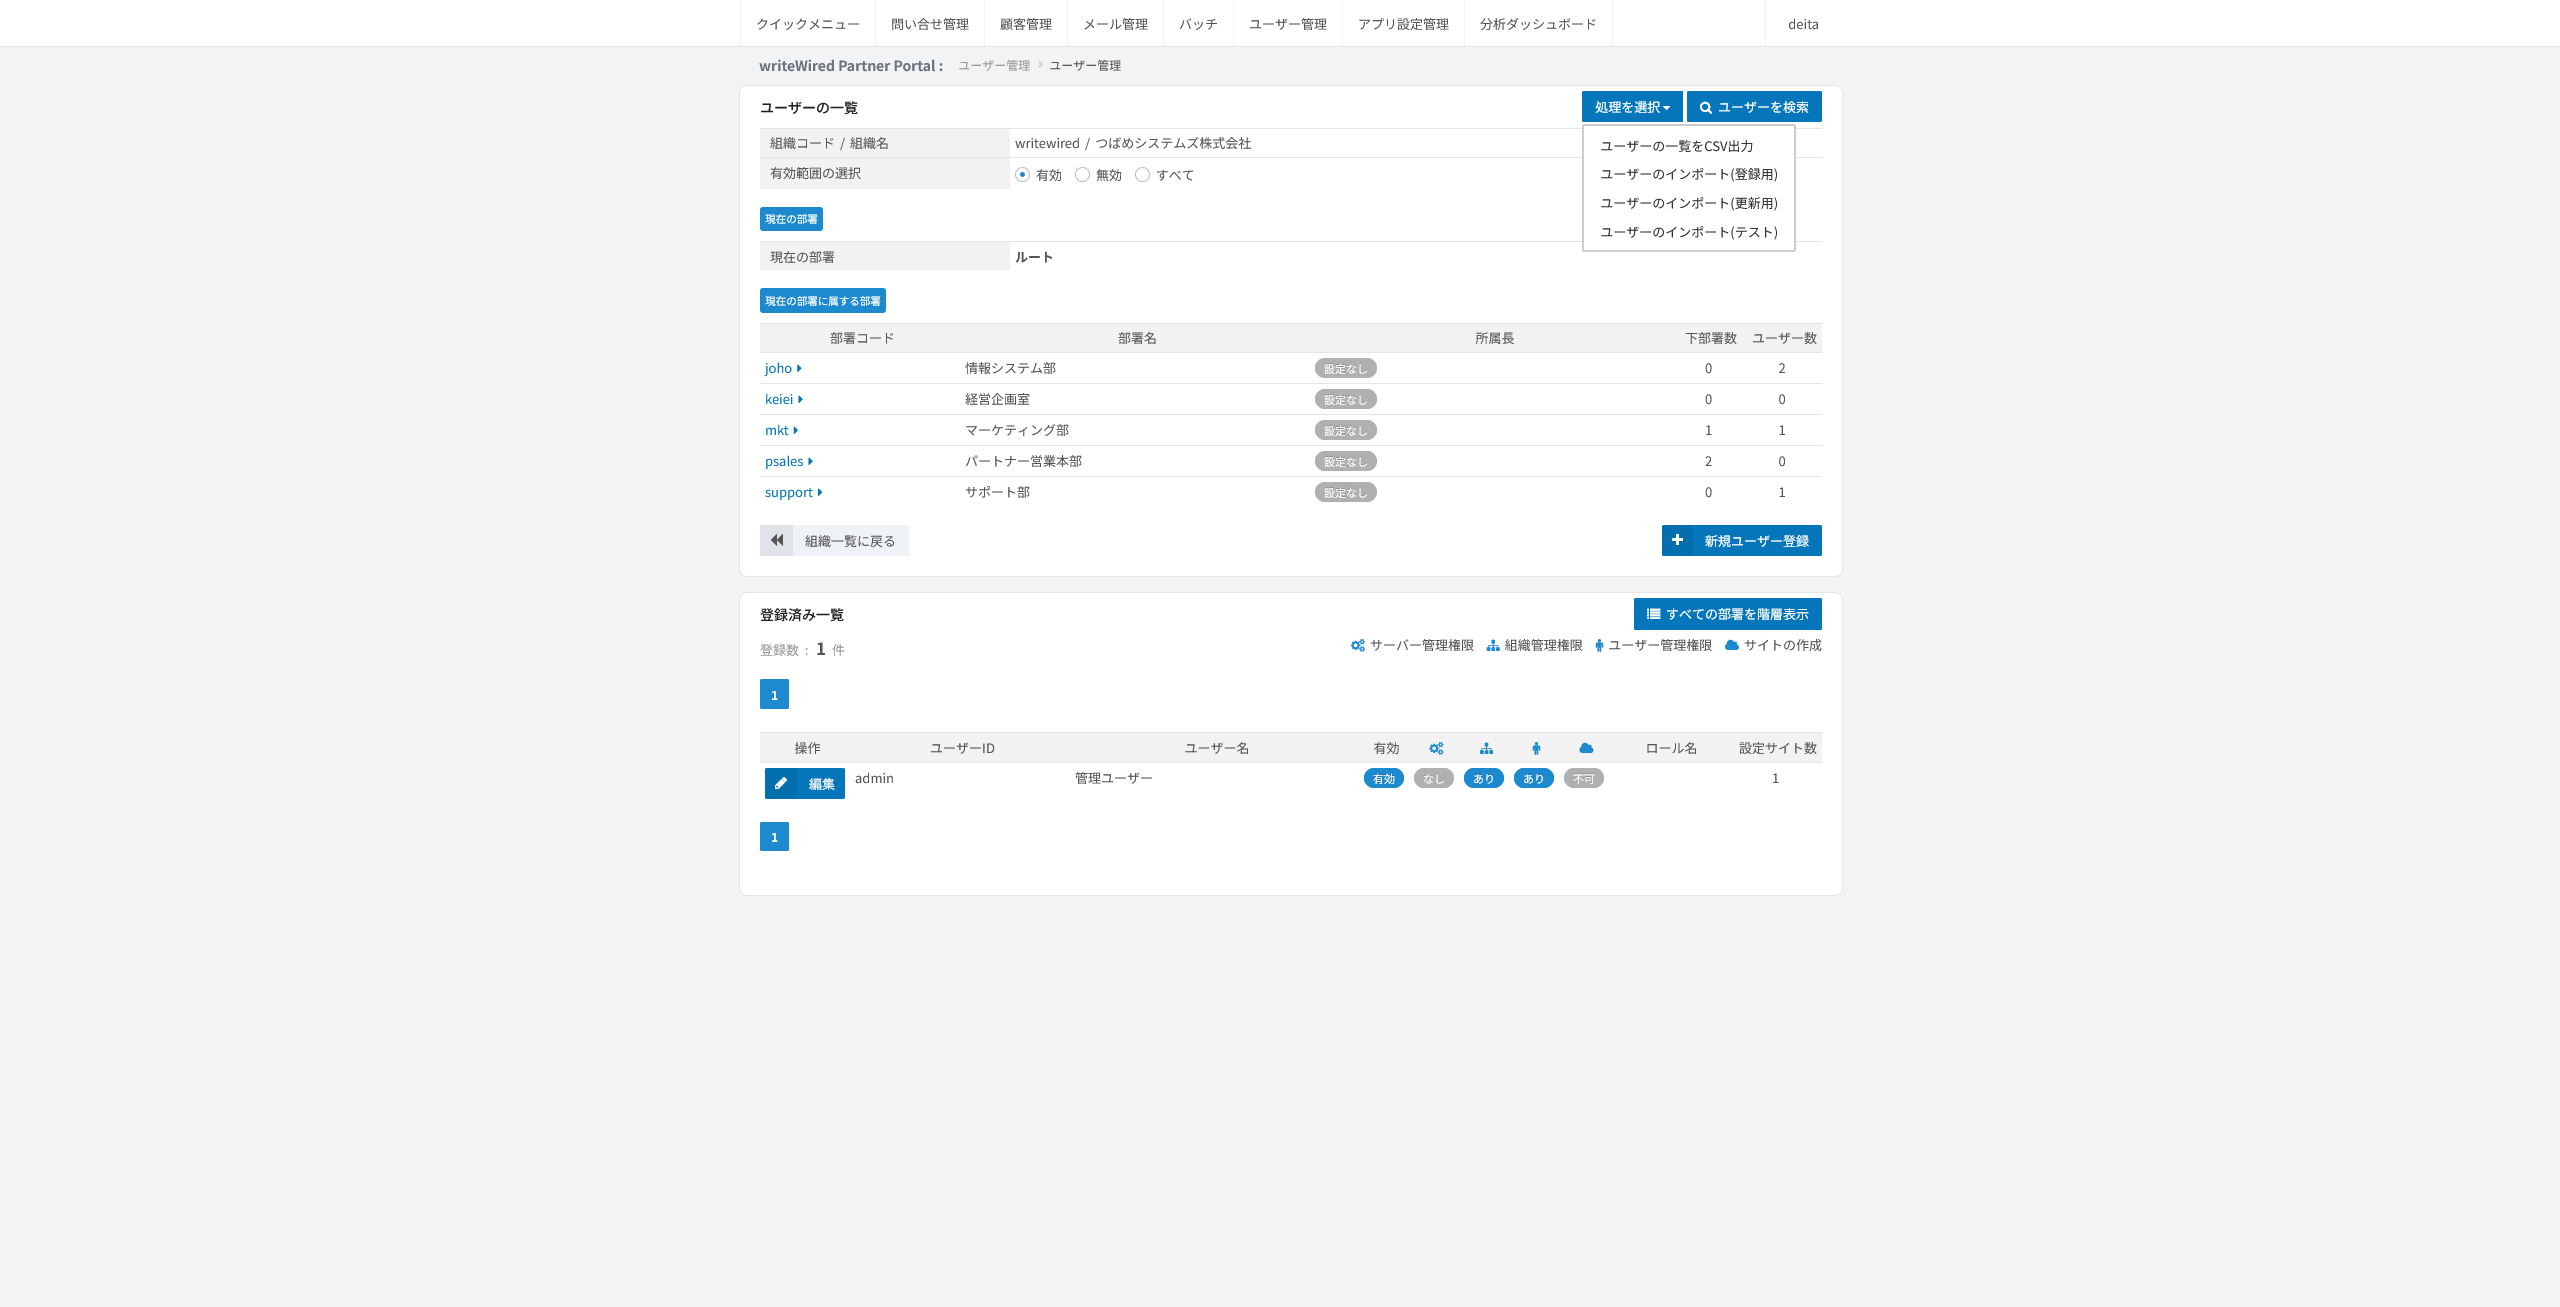Click the deita user menu
Image resolution: width=2560 pixels, height=1307 pixels.
click(1804, 24)
